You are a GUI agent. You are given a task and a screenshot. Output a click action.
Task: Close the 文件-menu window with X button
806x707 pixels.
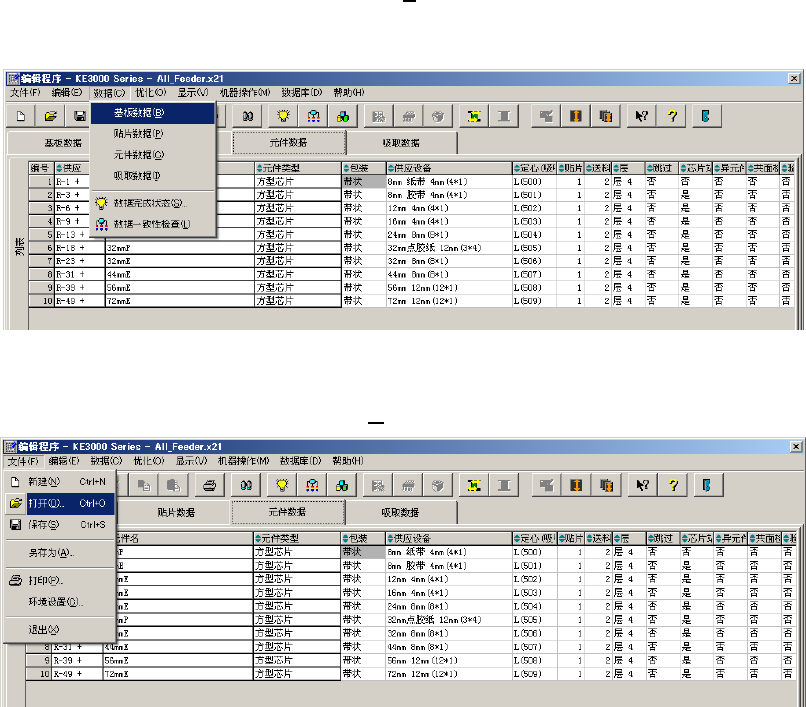tap(796, 447)
